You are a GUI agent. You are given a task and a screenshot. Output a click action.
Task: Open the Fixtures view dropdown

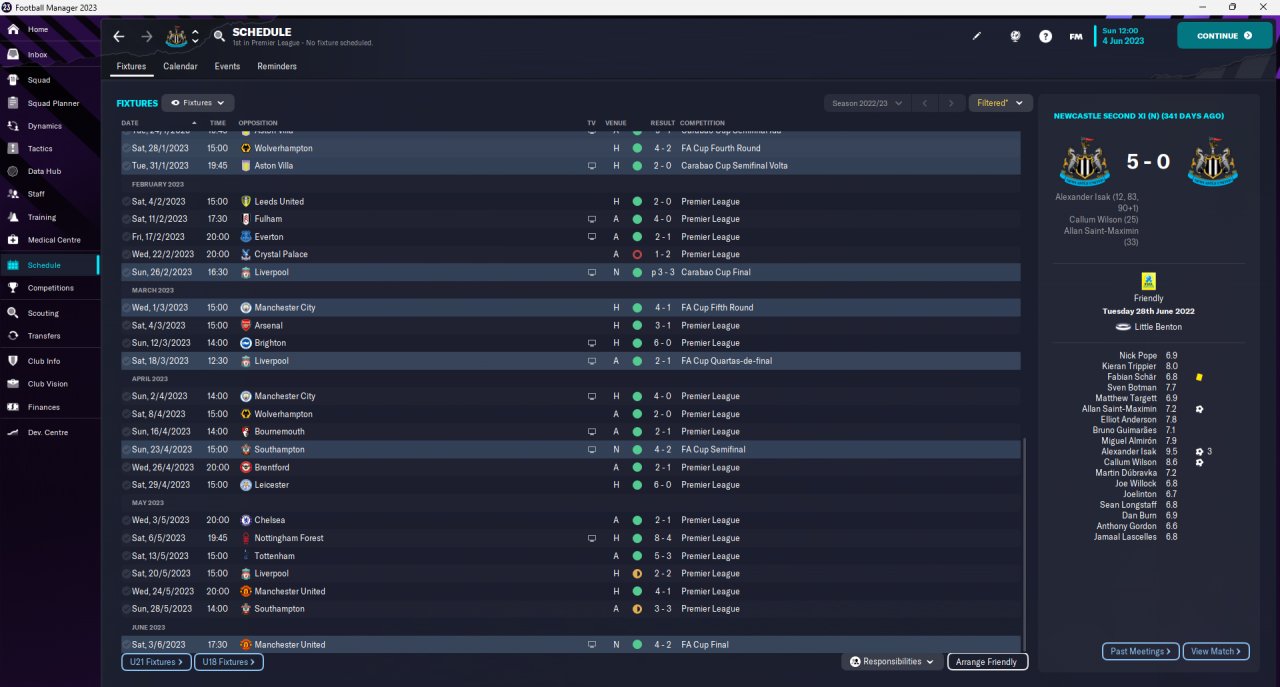click(x=198, y=103)
